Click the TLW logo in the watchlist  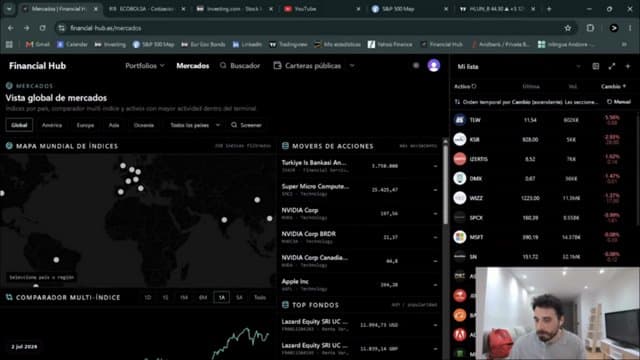pos(460,120)
